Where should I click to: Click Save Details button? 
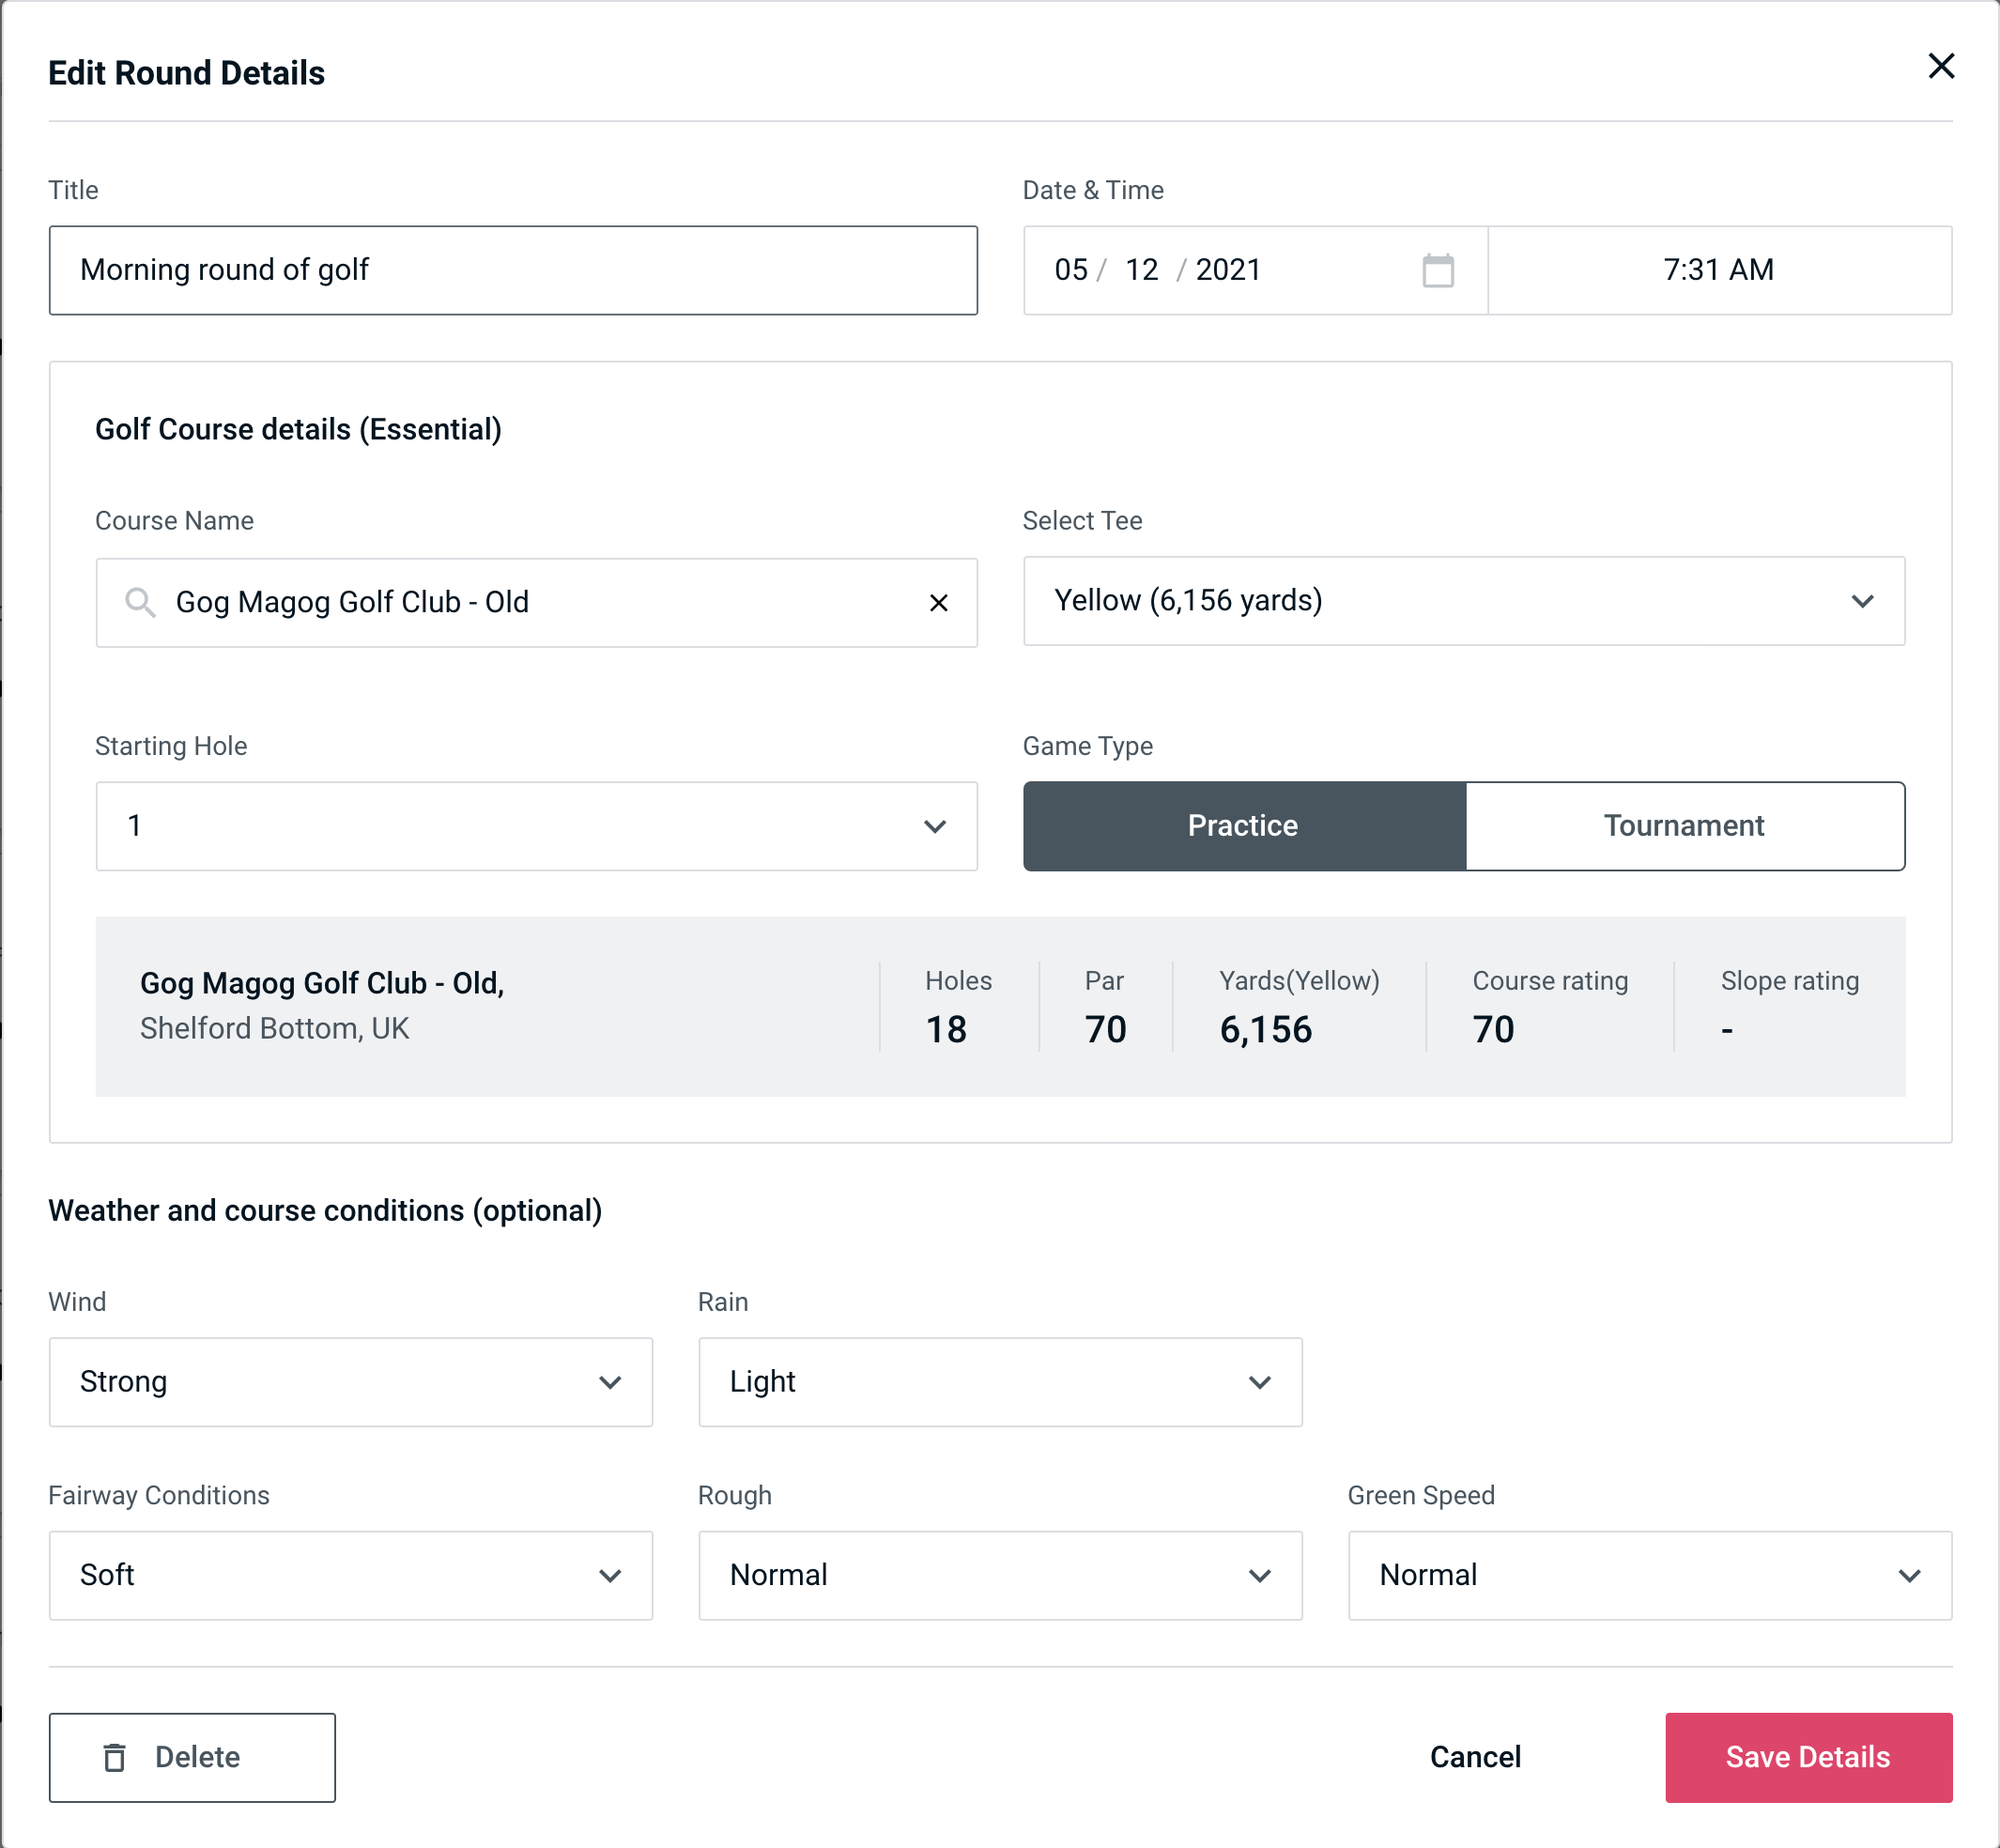point(1807,1756)
